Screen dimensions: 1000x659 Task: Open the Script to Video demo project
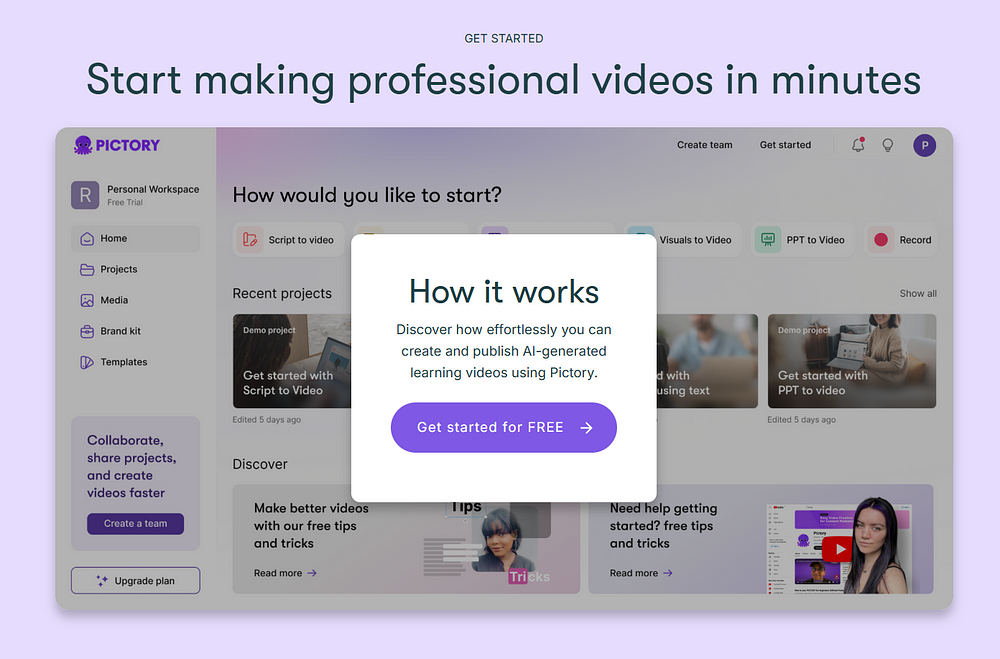(x=292, y=361)
